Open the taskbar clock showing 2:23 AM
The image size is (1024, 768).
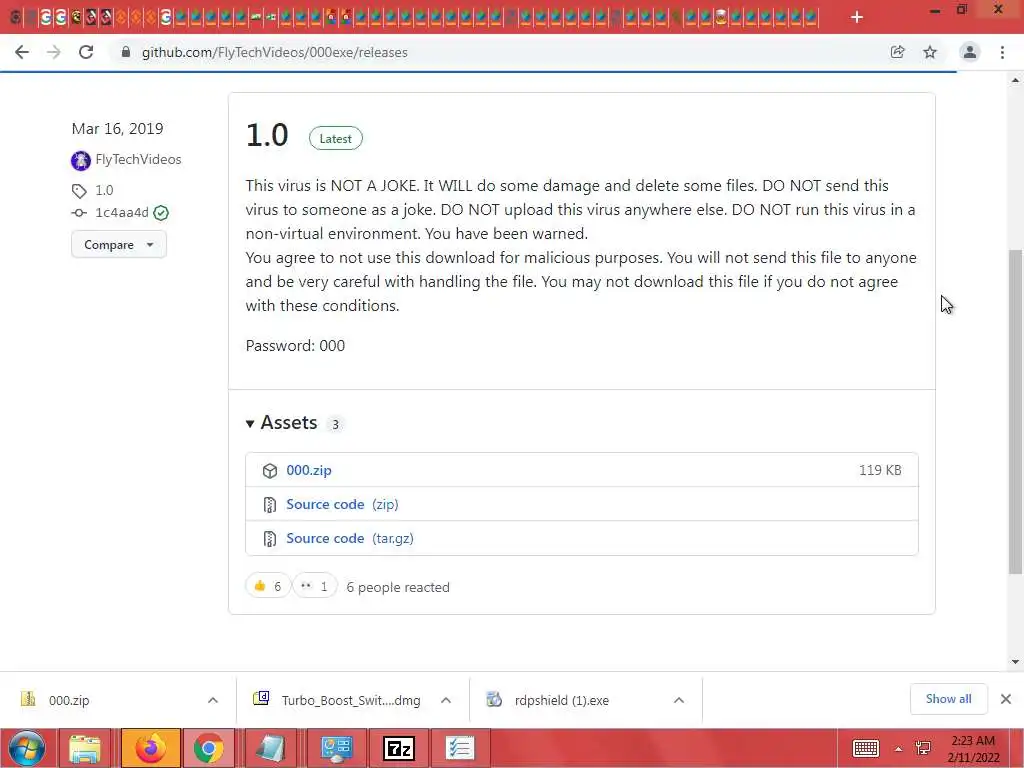pyautogui.click(x=973, y=749)
